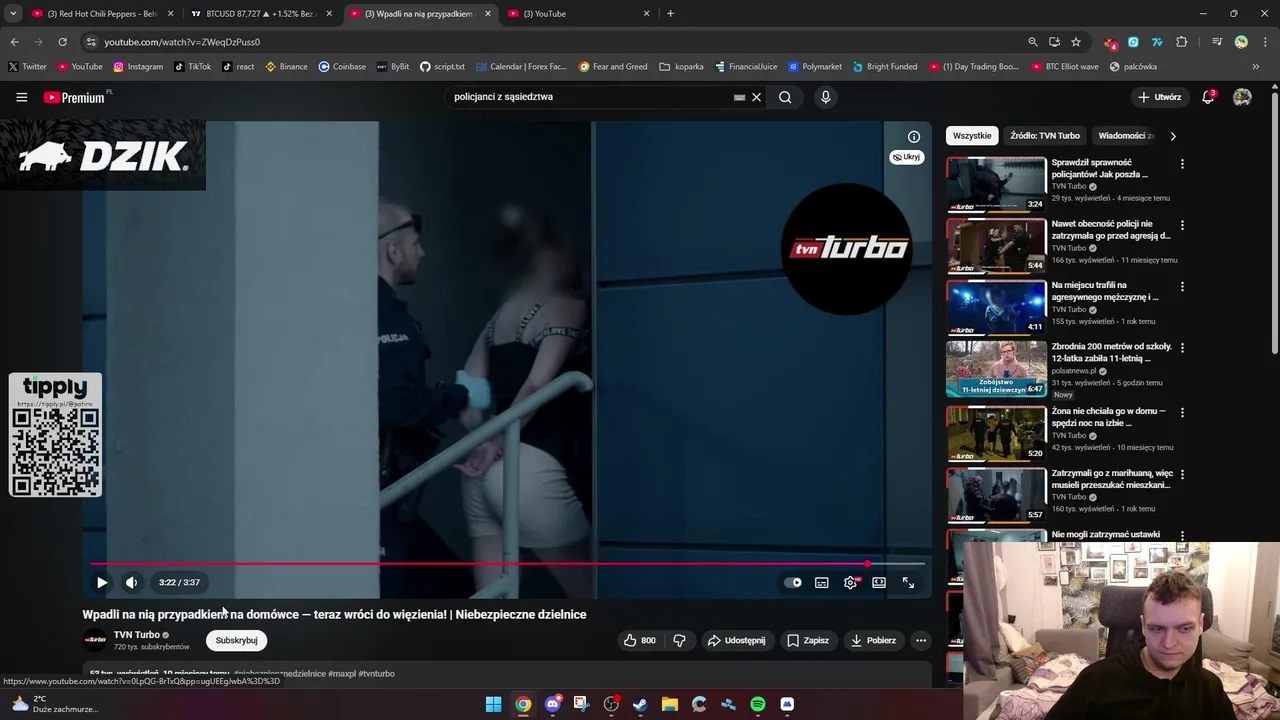1280x720 pixels.
Task: Open options for Zatrzymali go z marihuaną video
Action: [1182, 474]
